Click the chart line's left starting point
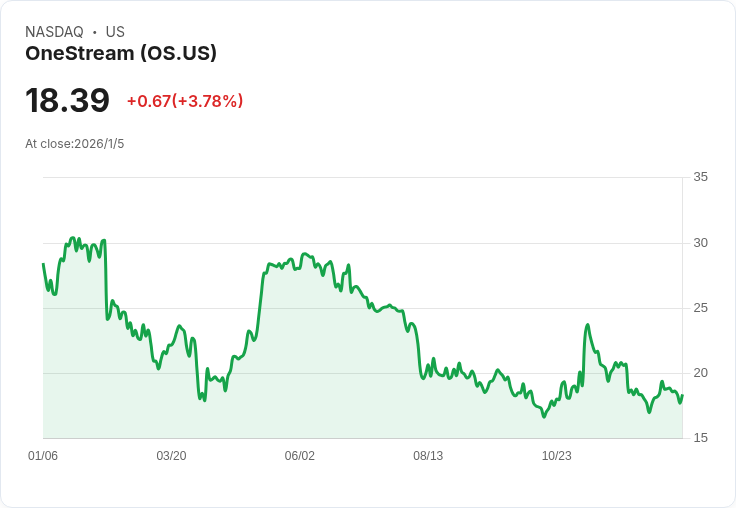Viewport: 736px width, 508px height. point(43,264)
